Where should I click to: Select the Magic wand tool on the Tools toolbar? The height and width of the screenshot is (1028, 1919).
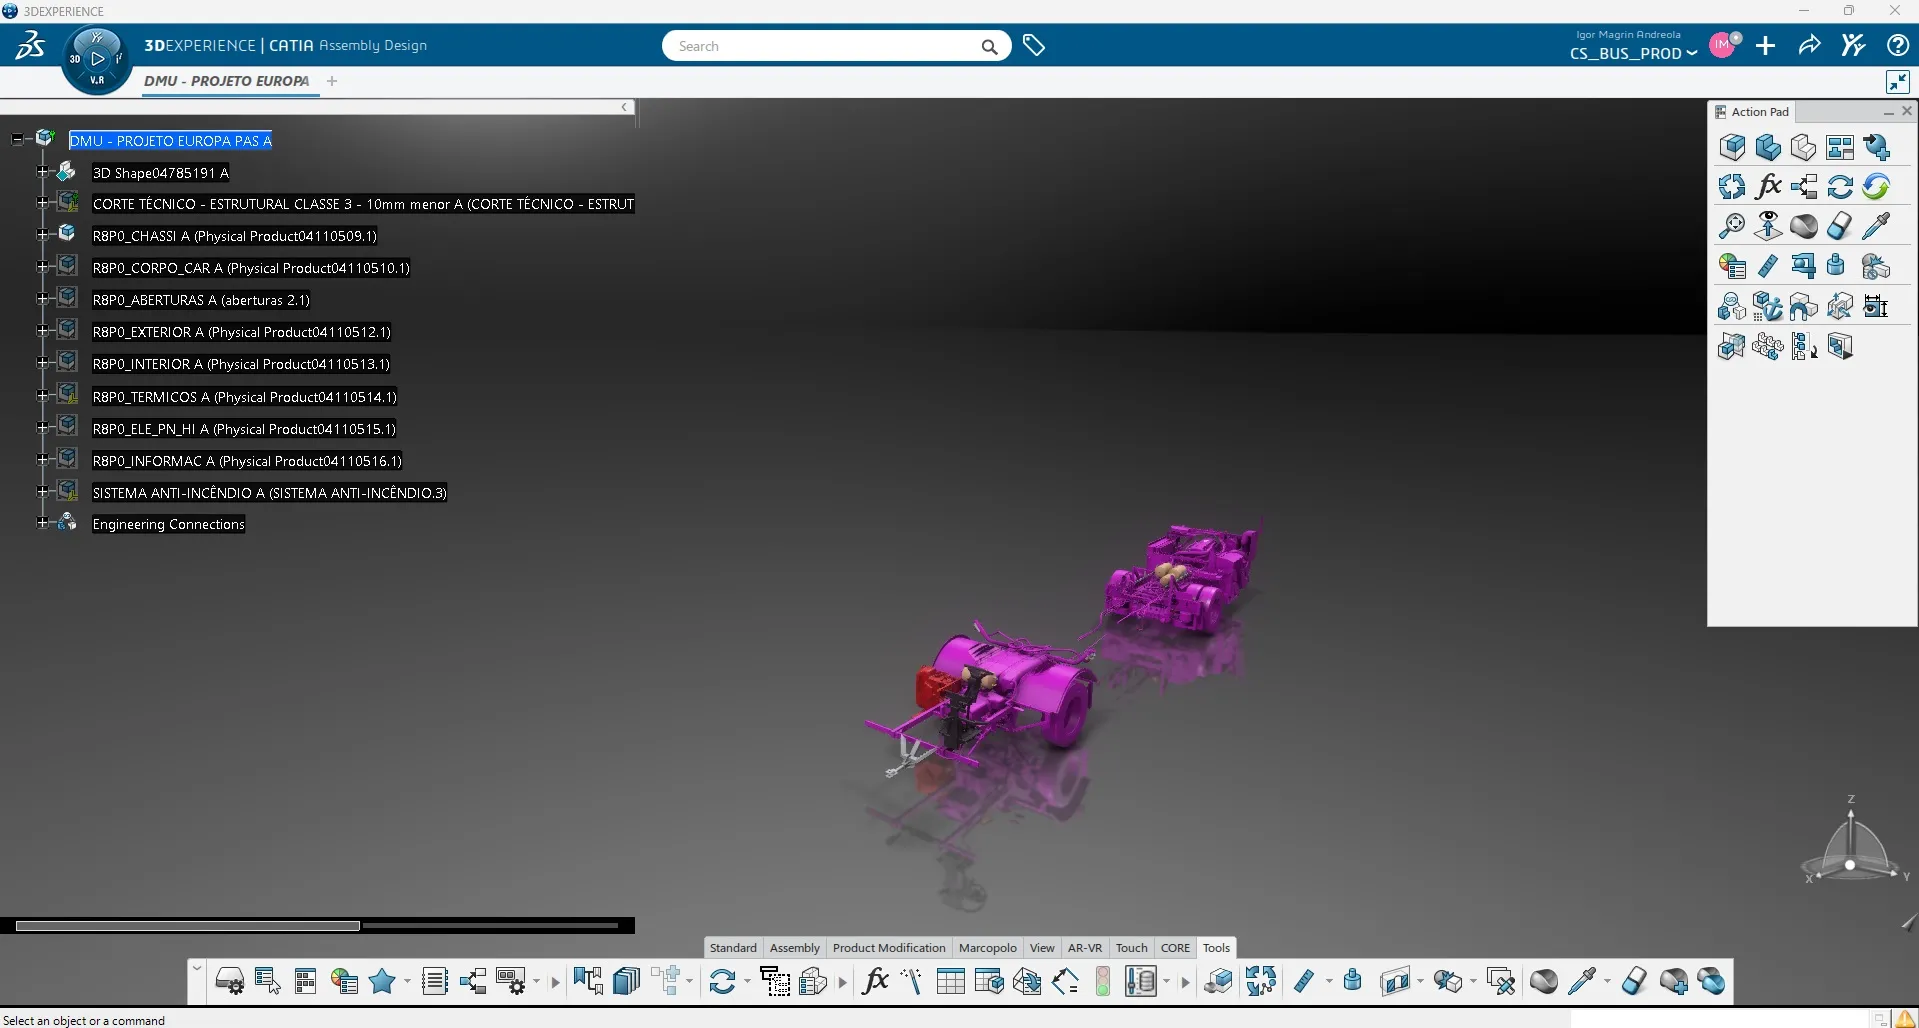tap(911, 981)
